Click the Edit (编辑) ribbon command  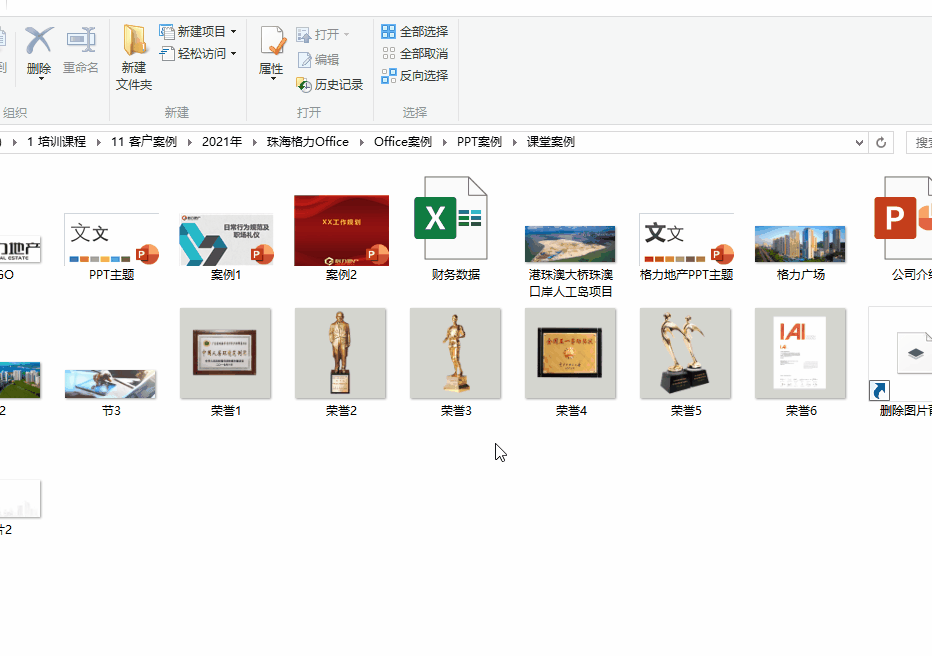[x=318, y=59]
